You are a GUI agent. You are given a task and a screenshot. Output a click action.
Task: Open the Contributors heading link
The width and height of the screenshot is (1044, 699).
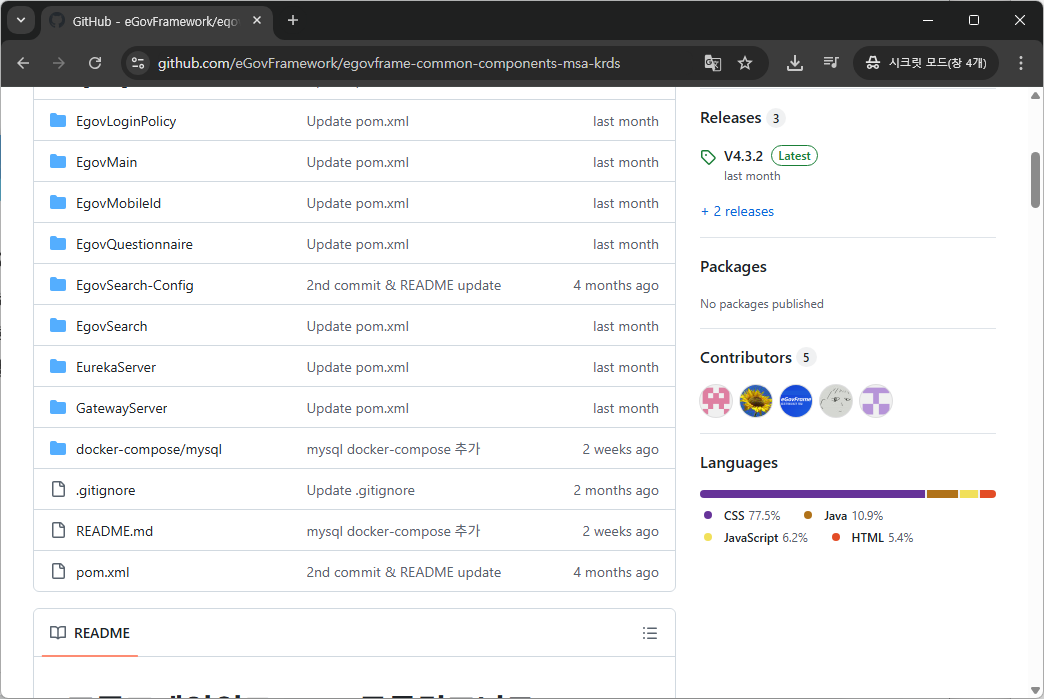[x=746, y=358]
